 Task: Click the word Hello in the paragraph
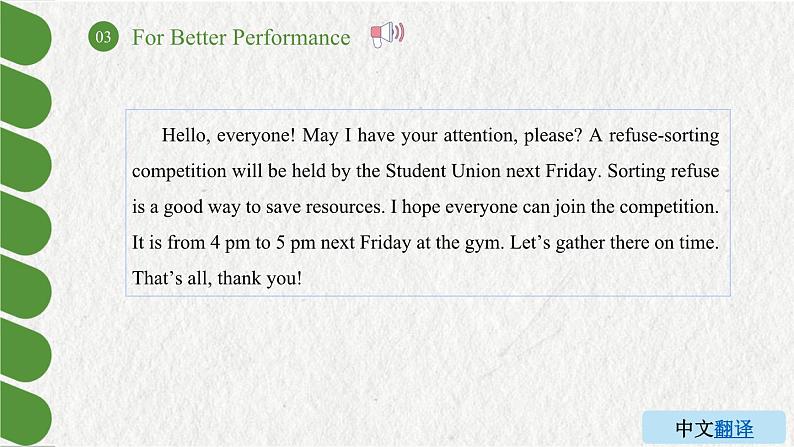tap(183, 135)
